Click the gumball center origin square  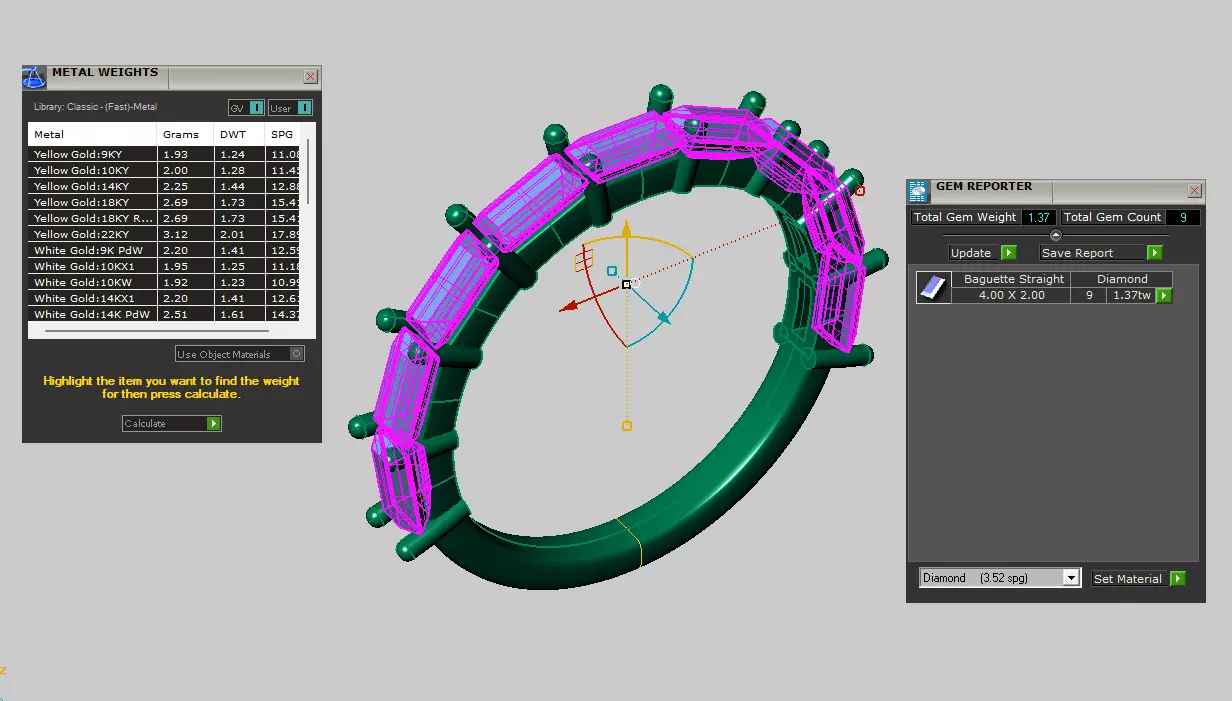point(626,284)
